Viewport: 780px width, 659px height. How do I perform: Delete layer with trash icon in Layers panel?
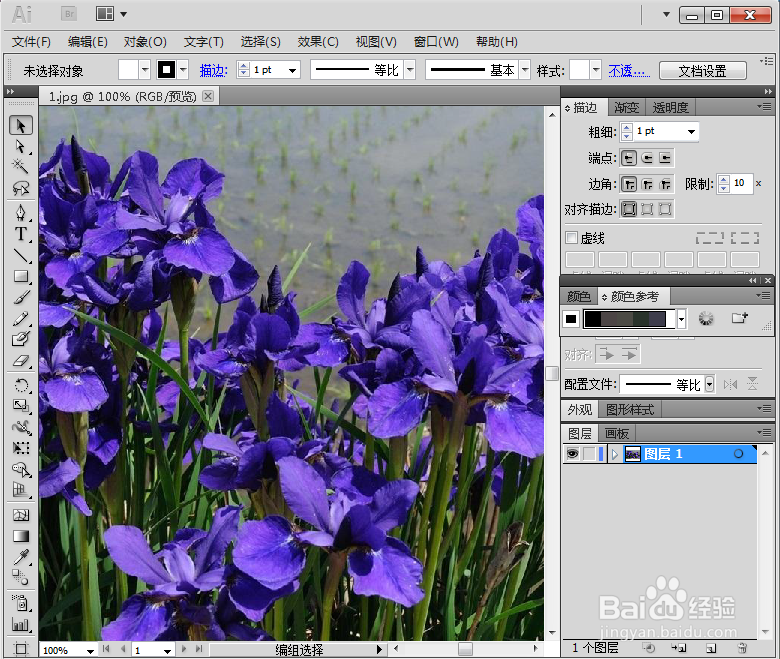click(x=742, y=648)
